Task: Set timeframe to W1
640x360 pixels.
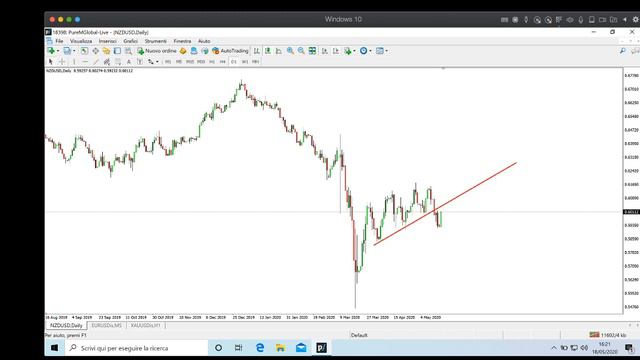Action: (244, 62)
